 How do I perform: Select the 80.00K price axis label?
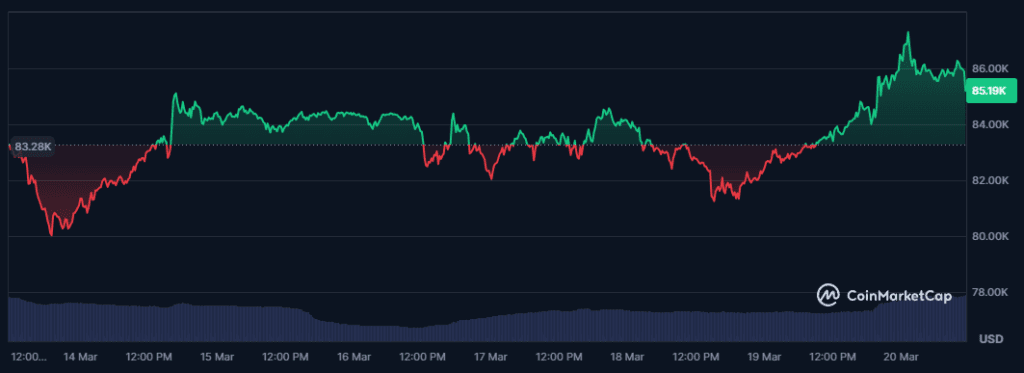(x=991, y=236)
